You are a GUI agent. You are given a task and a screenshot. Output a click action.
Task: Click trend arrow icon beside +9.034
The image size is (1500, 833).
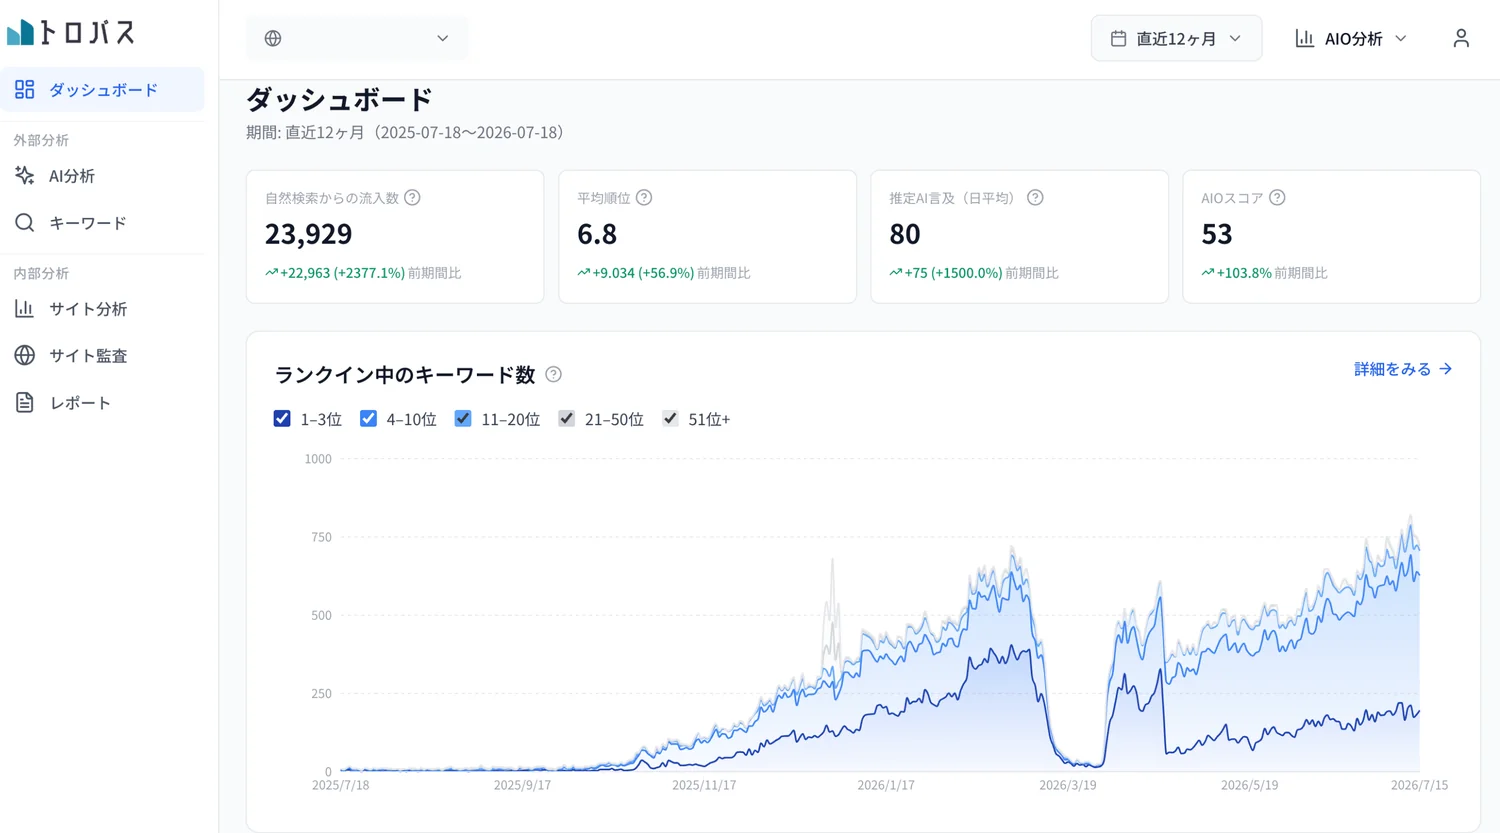coord(583,272)
